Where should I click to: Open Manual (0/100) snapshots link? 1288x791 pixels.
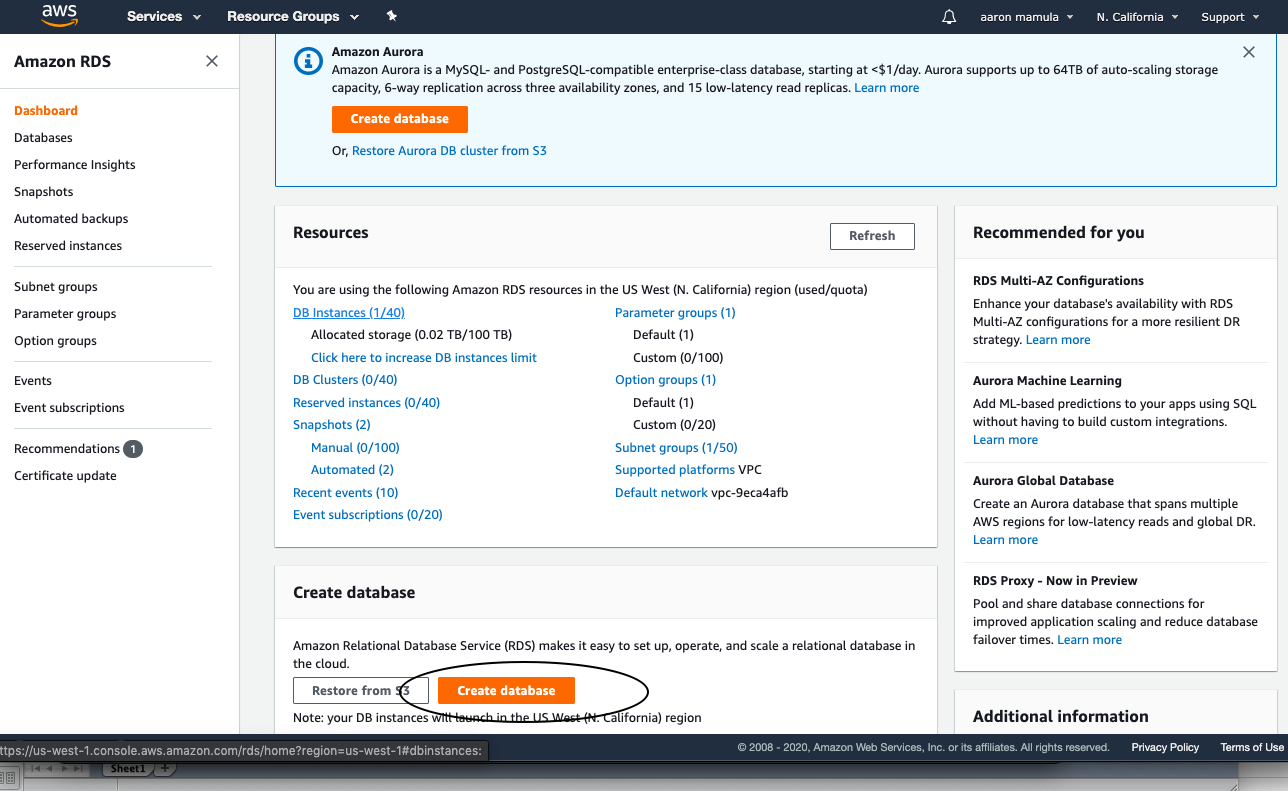[x=355, y=448]
